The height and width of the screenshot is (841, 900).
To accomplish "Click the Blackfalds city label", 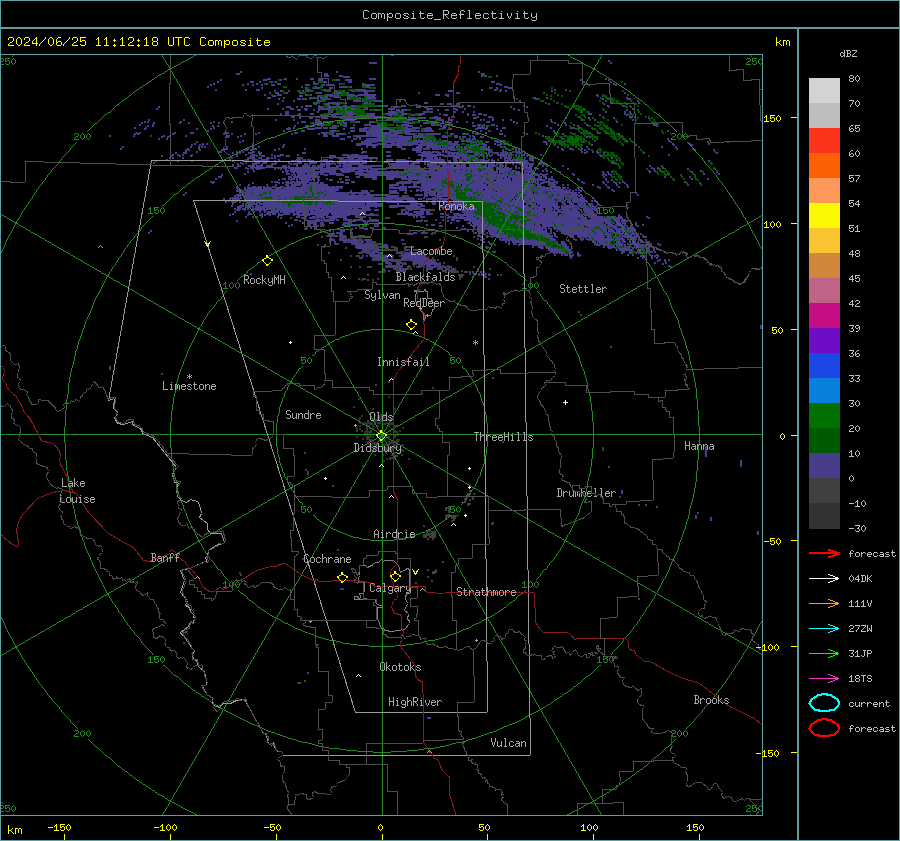I will [x=425, y=277].
